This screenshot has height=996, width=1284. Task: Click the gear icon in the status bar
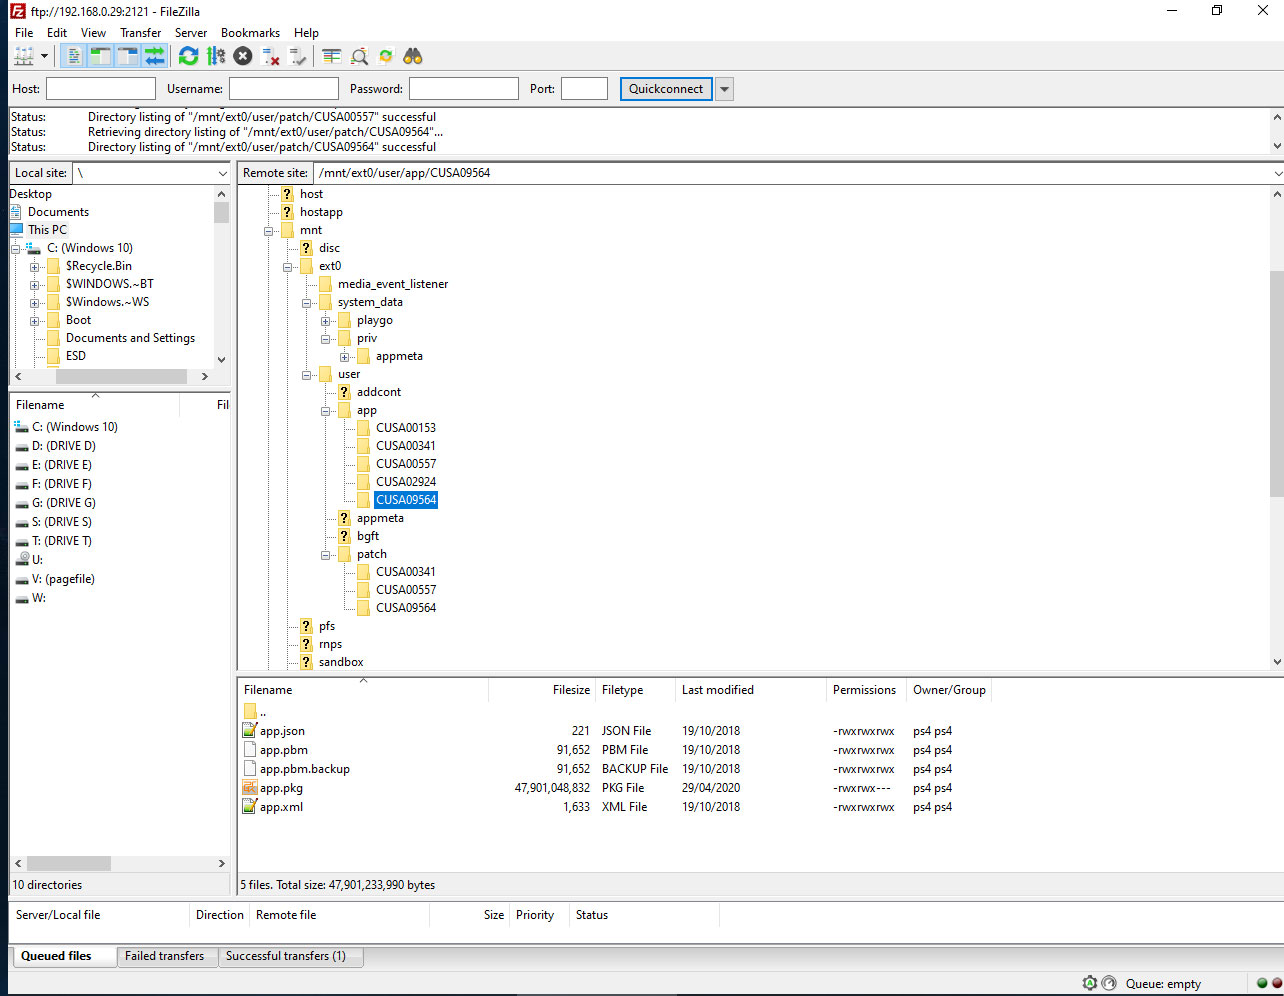(x=1090, y=983)
